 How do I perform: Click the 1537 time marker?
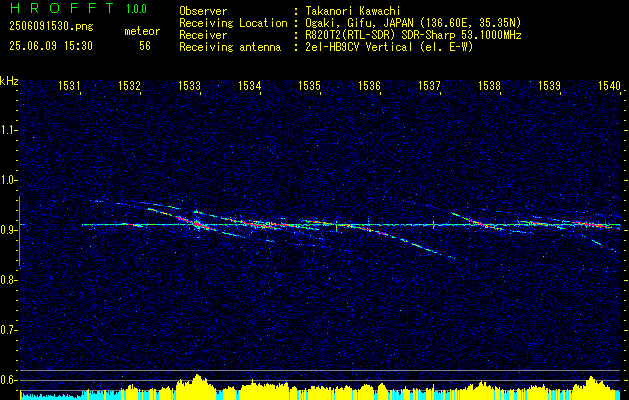click(429, 85)
